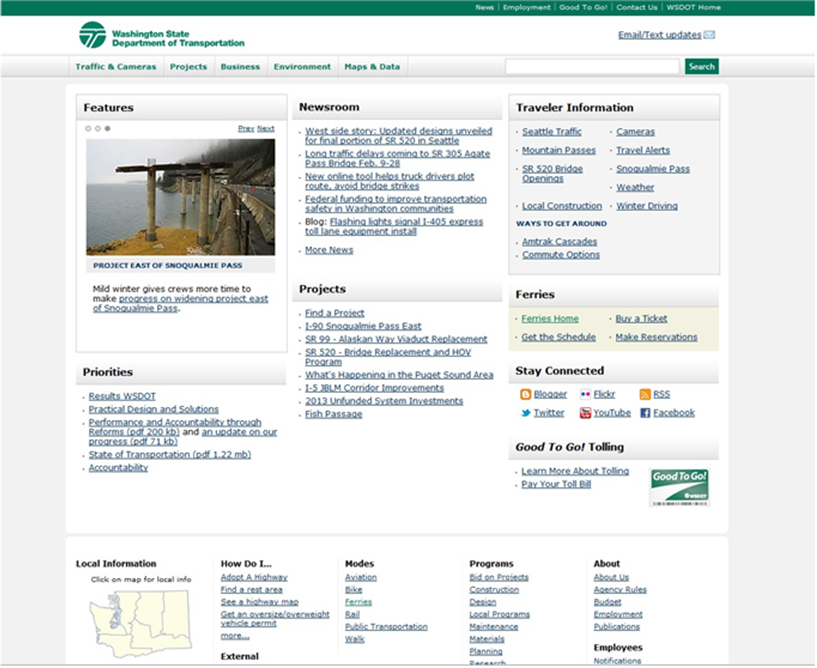This screenshot has height=668, width=817.
Task: Select the first feature slide dot
Action: (88, 129)
